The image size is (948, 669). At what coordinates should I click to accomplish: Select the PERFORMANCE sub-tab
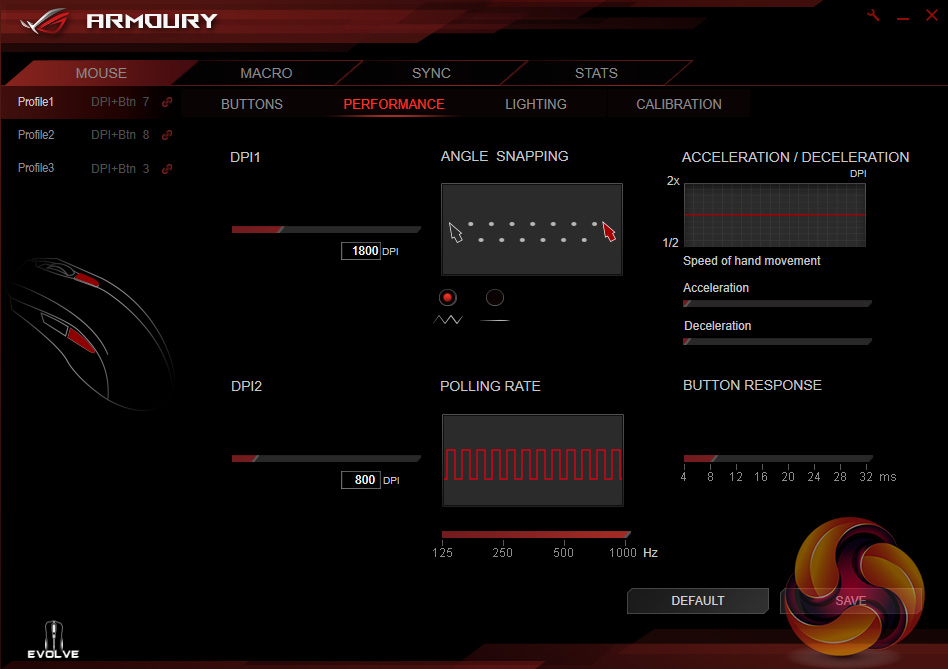click(394, 104)
